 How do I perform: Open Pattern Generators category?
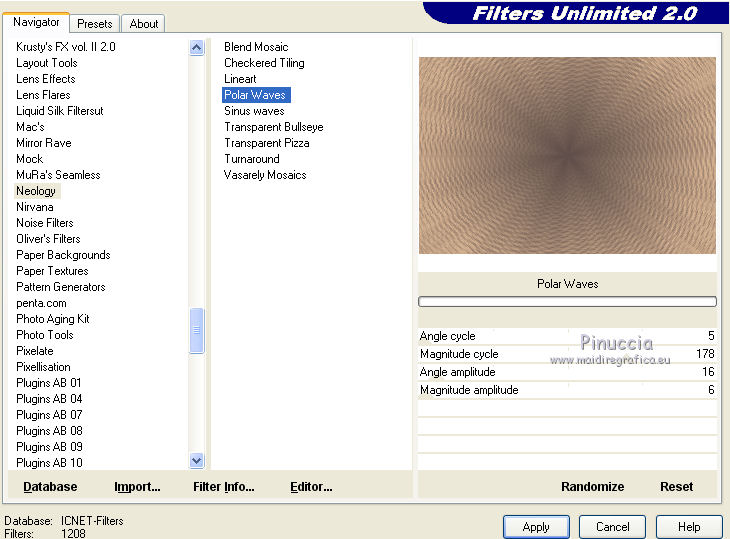click(61, 287)
